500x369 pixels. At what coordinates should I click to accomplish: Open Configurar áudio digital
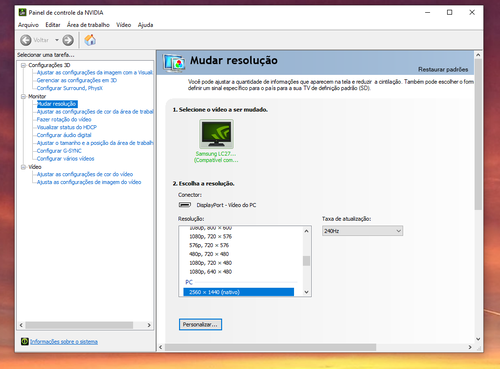(64, 135)
